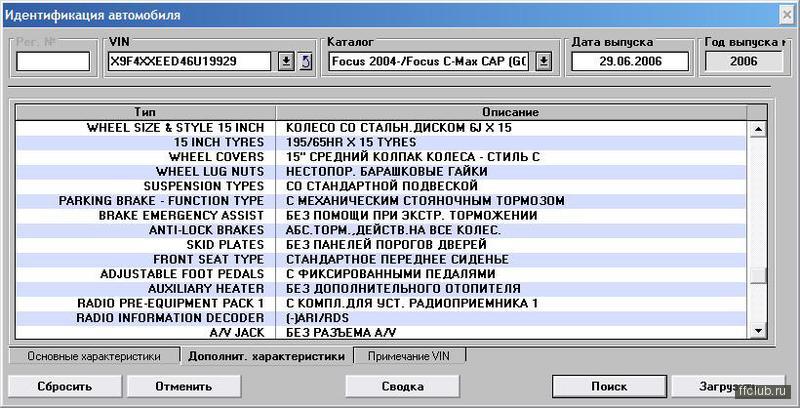Select the PARKING BRAKE - FUNCTION TYPE row

[x=381, y=201]
